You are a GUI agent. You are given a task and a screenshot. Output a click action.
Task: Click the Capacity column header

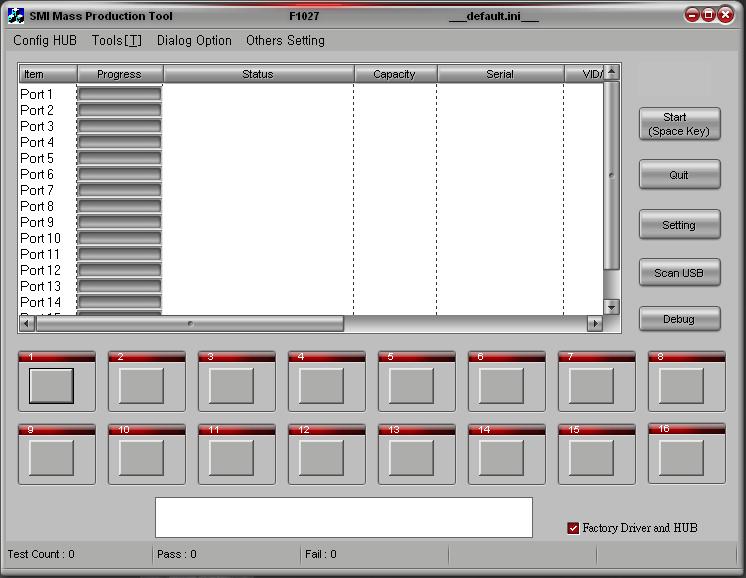[395, 74]
